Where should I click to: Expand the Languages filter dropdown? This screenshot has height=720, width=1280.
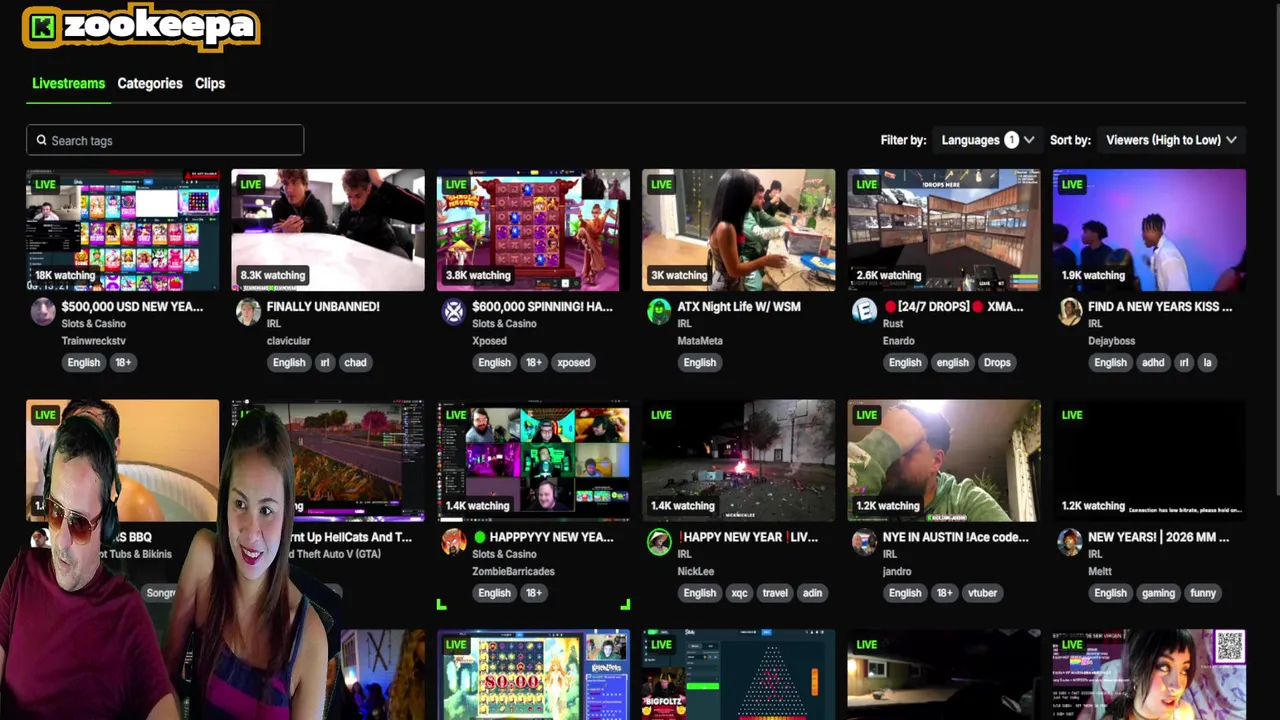tap(987, 140)
